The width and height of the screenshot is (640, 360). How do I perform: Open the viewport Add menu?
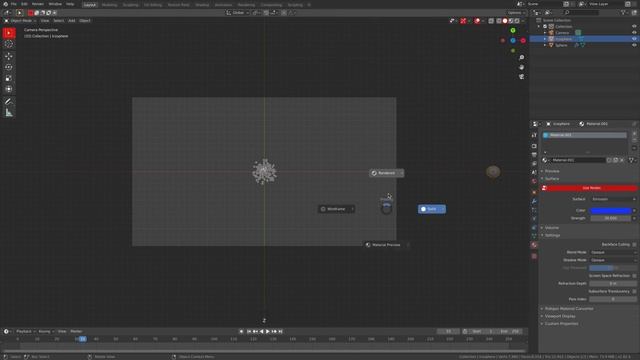(x=71, y=20)
